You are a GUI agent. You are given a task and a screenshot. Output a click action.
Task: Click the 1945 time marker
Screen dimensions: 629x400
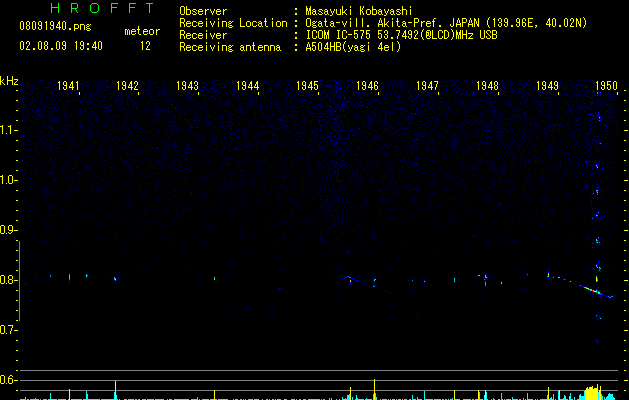click(x=307, y=85)
